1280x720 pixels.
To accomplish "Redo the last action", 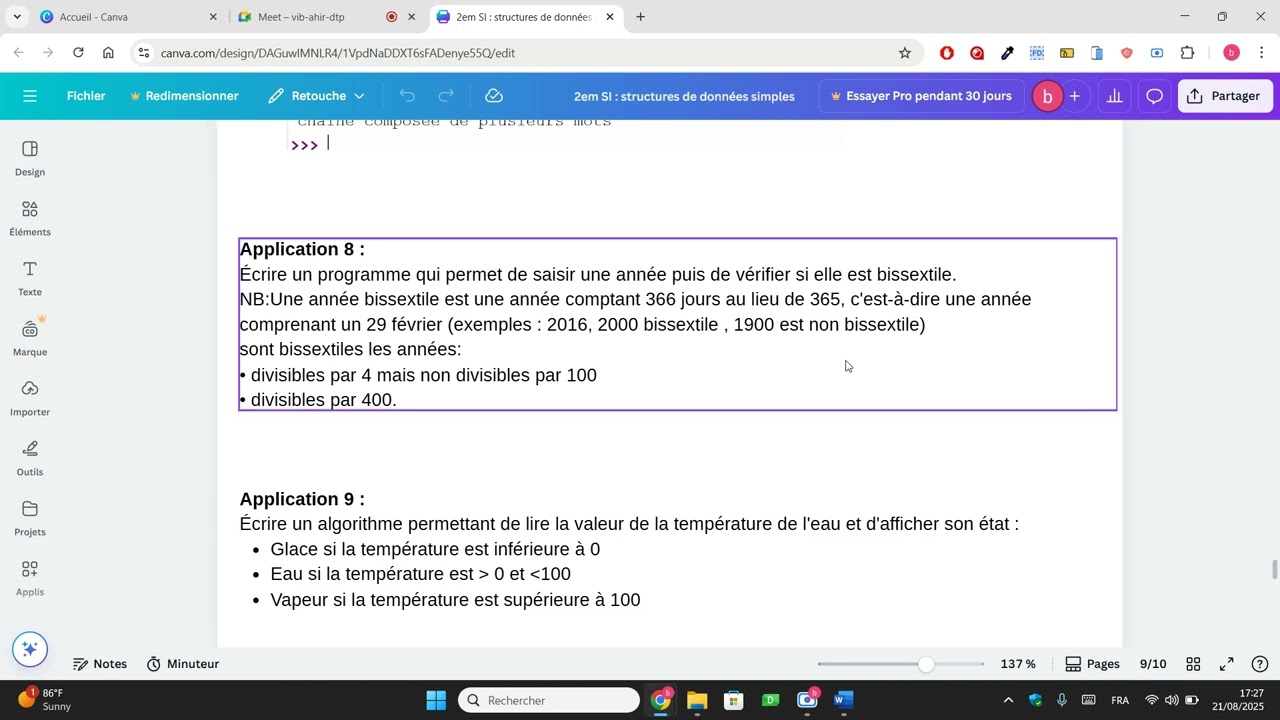I will click(446, 96).
